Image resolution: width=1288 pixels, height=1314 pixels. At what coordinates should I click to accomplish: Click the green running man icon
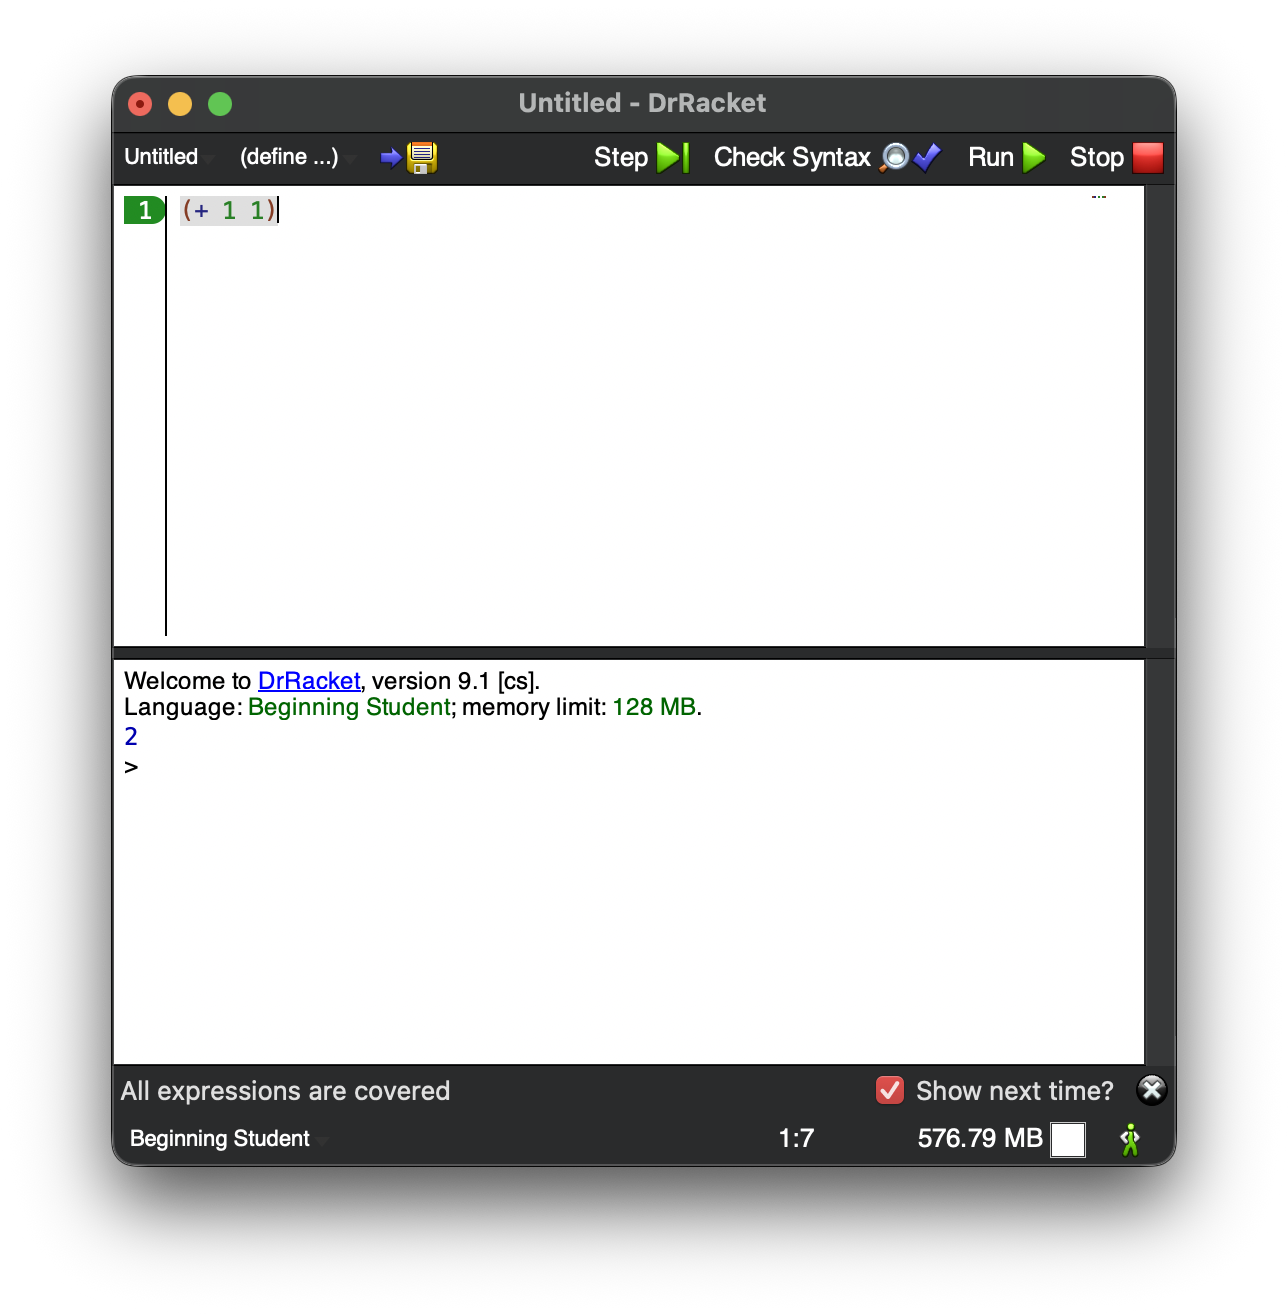(x=1130, y=1139)
